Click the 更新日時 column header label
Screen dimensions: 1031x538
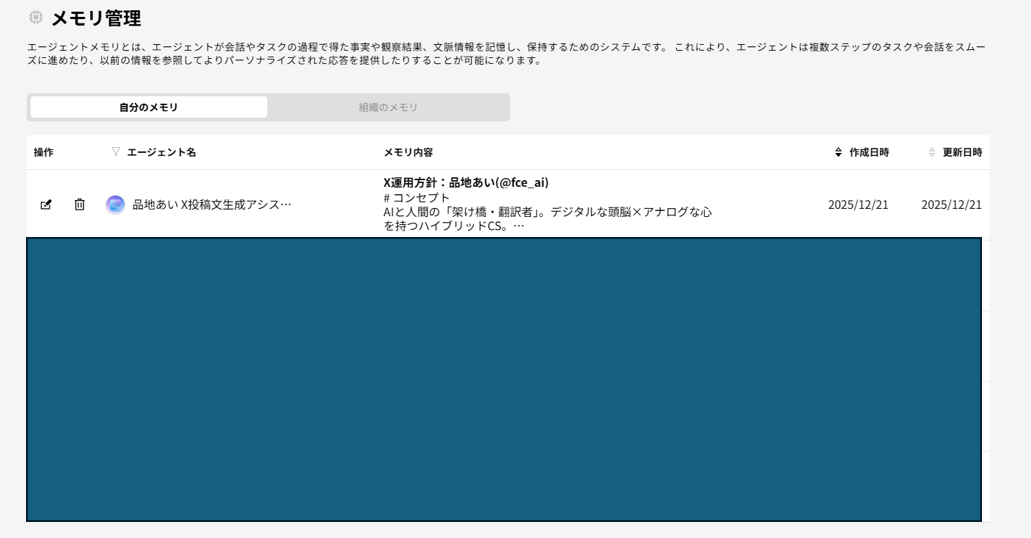point(962,152)
